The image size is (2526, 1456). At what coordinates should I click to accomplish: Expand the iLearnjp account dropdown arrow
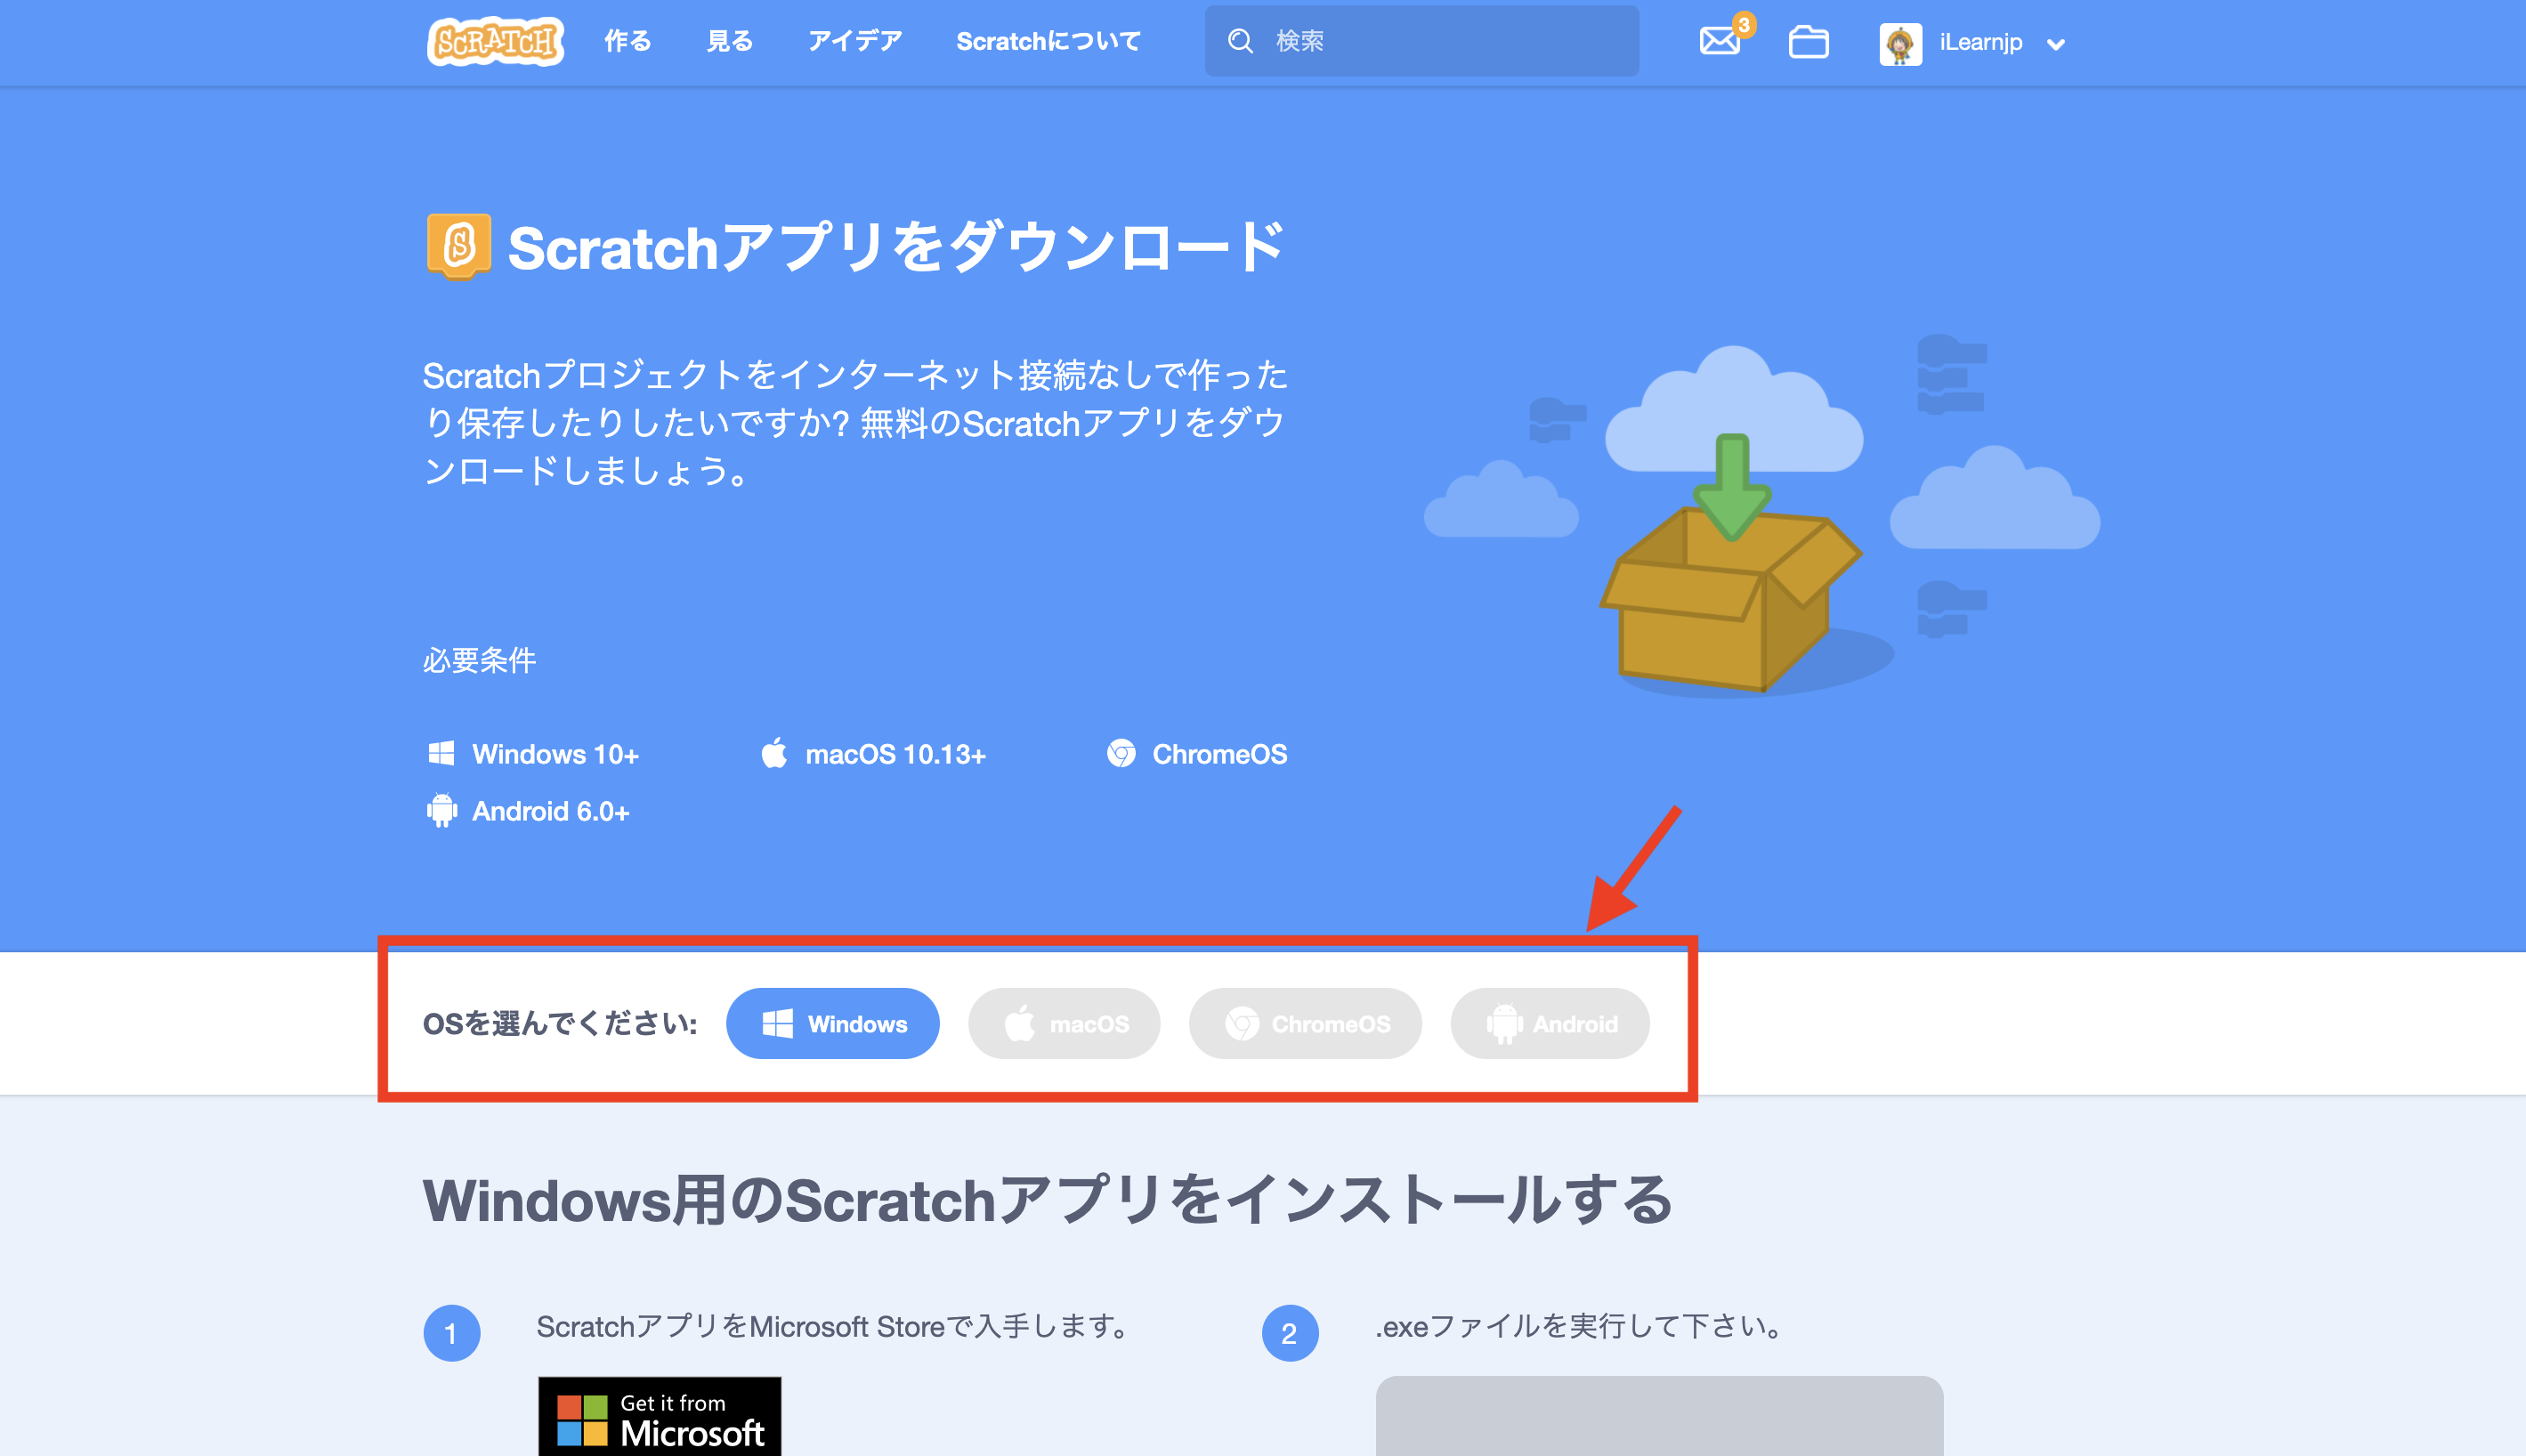(2055, 44)
